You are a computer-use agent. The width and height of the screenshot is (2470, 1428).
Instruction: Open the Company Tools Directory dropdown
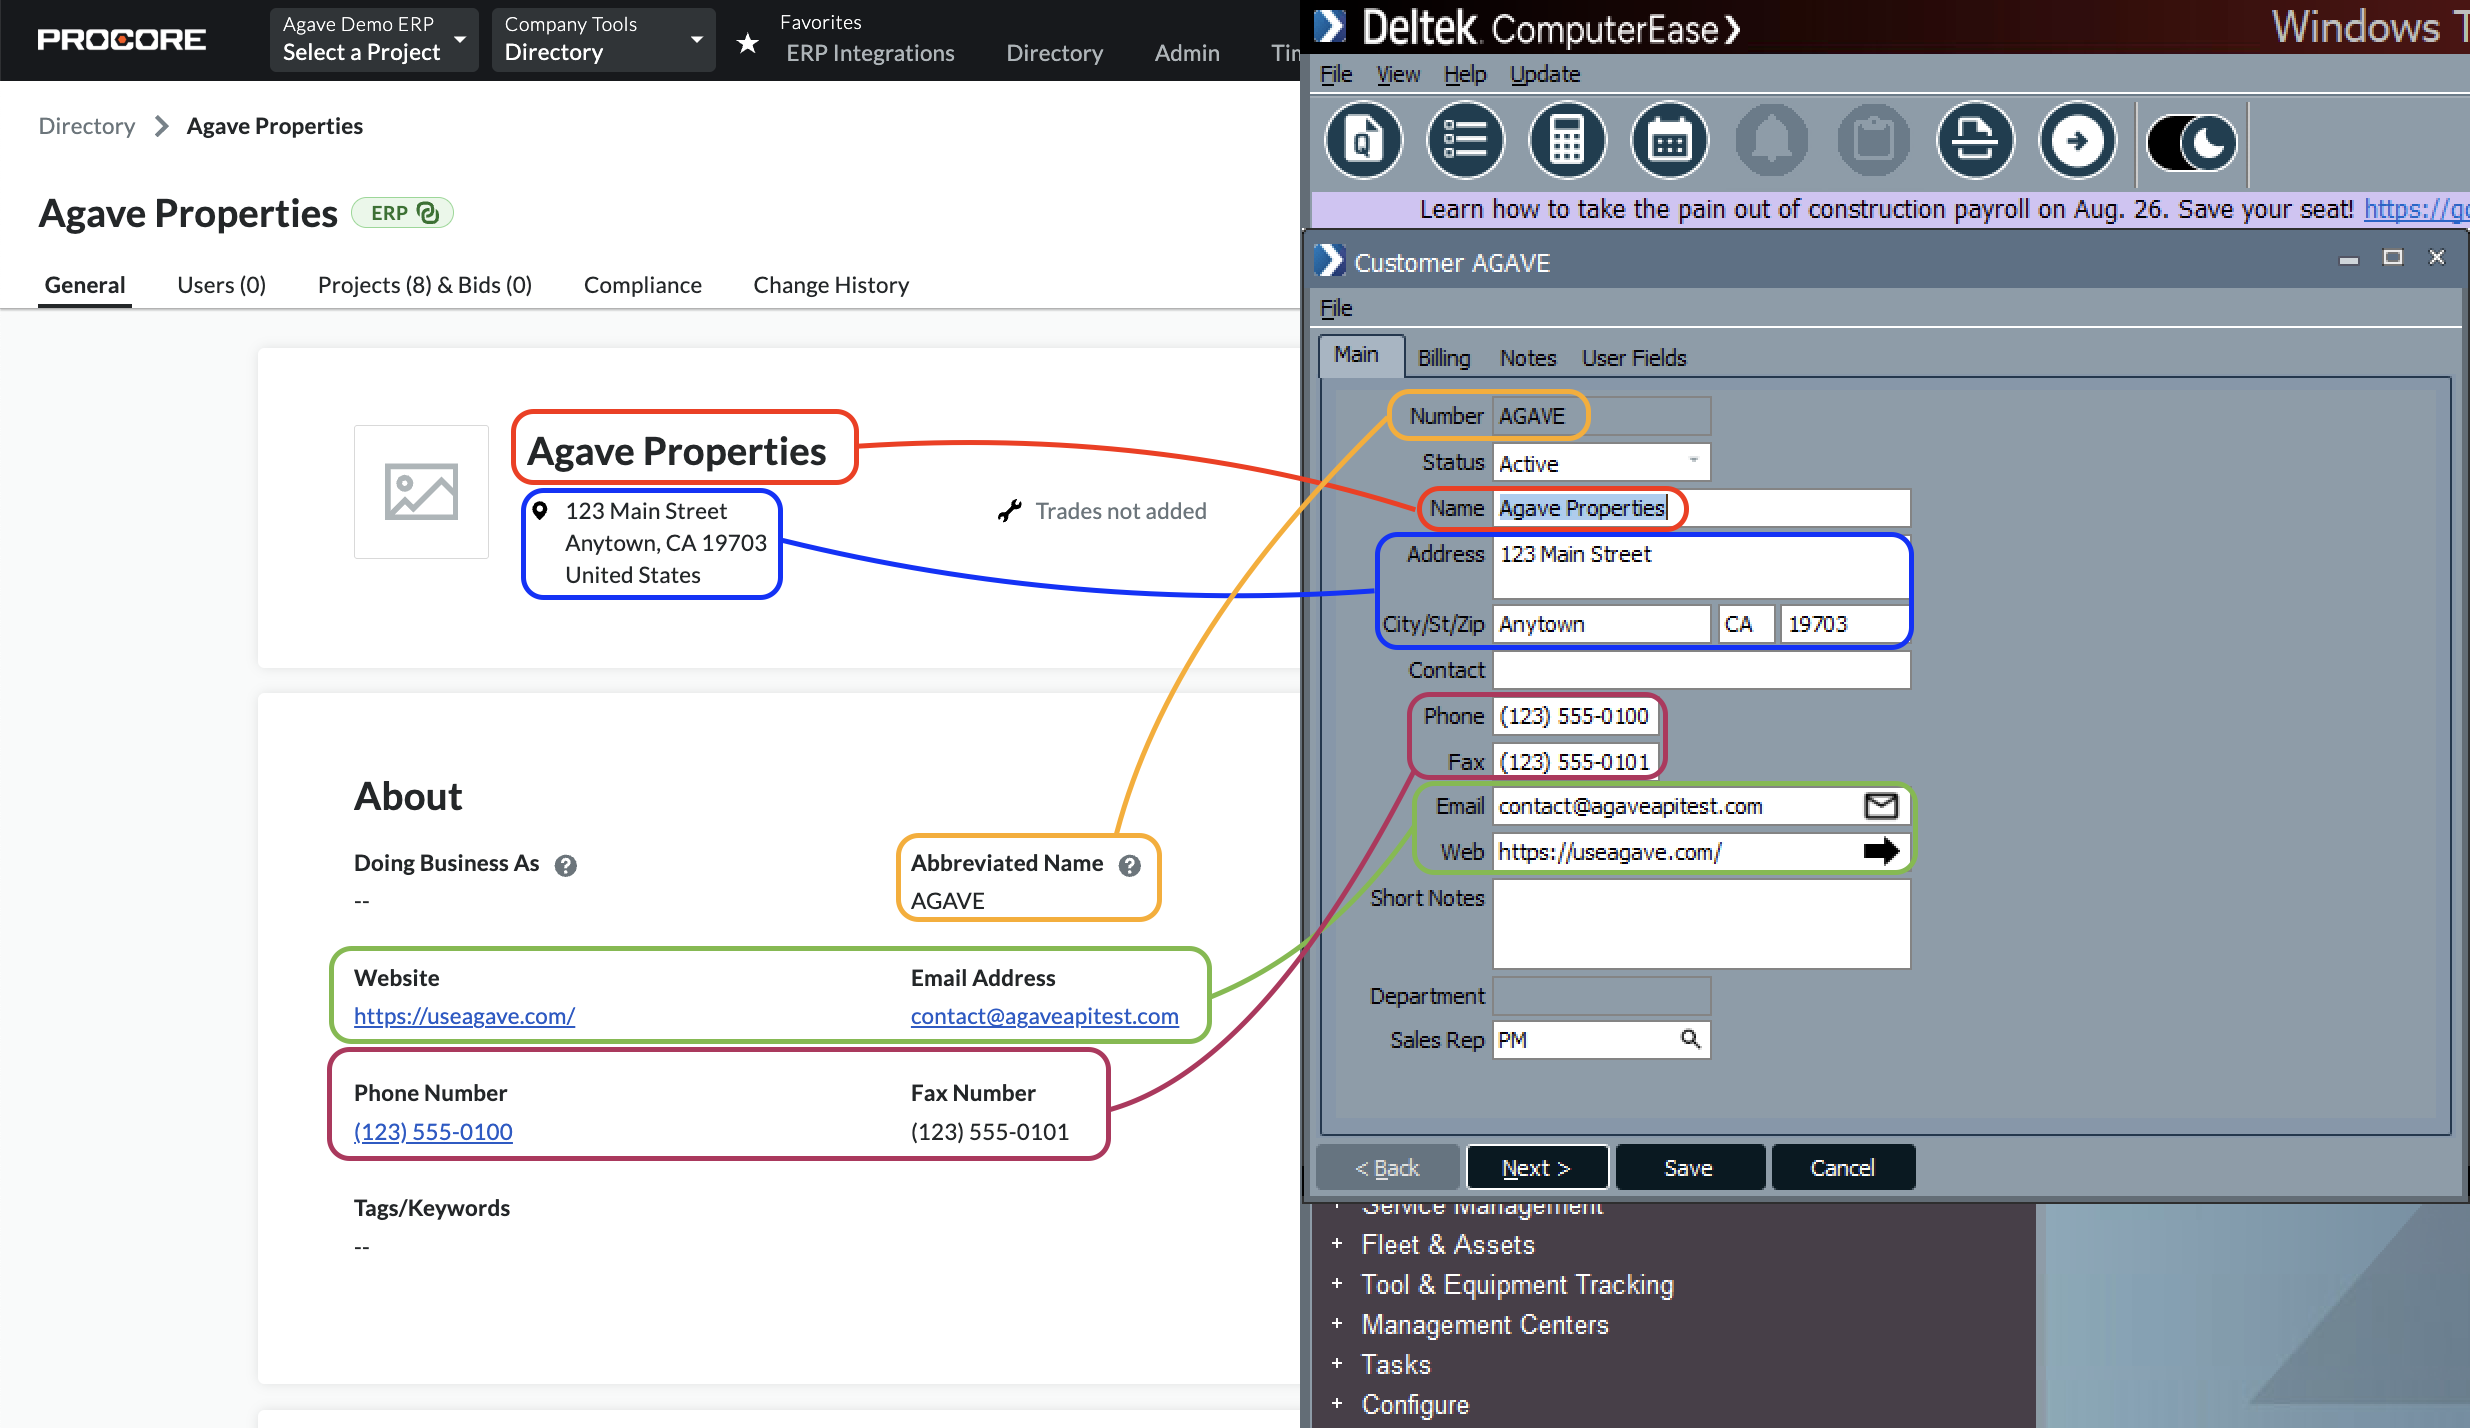[x=603, y=40]
